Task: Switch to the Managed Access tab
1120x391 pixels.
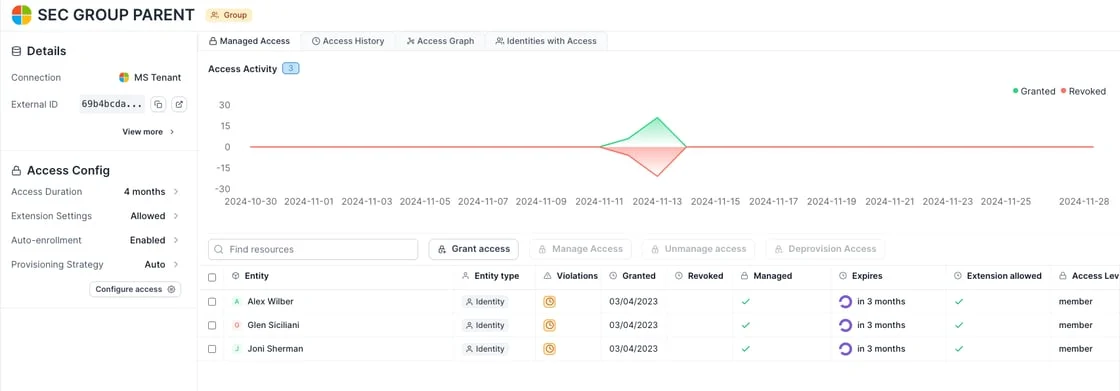Action: click(x=249, y=41)
